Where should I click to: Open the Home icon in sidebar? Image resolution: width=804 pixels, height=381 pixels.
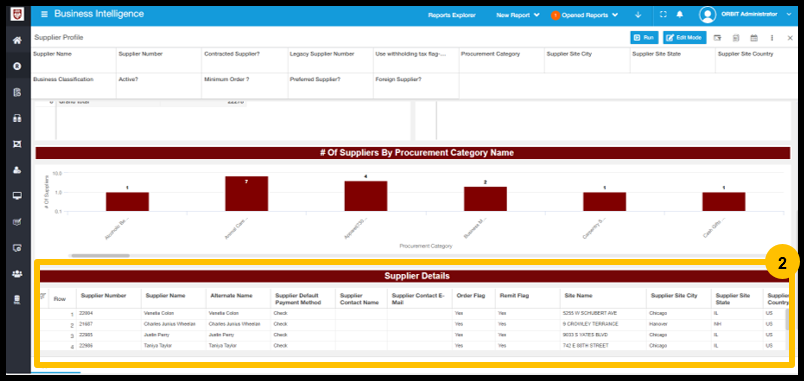point(17,41)
